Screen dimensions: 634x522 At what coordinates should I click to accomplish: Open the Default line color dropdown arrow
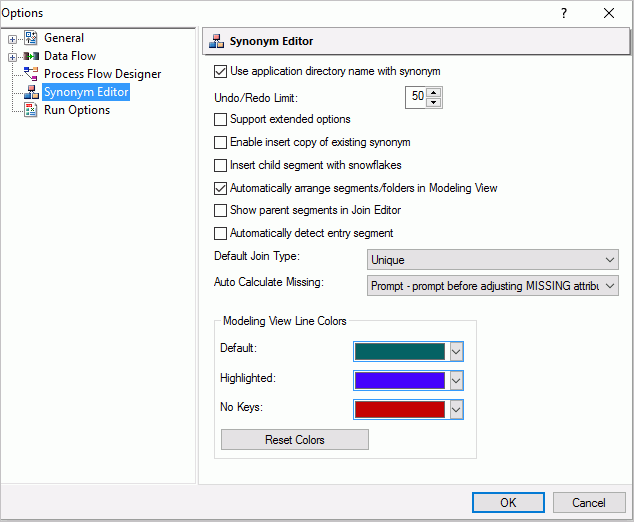click(456, 351)
